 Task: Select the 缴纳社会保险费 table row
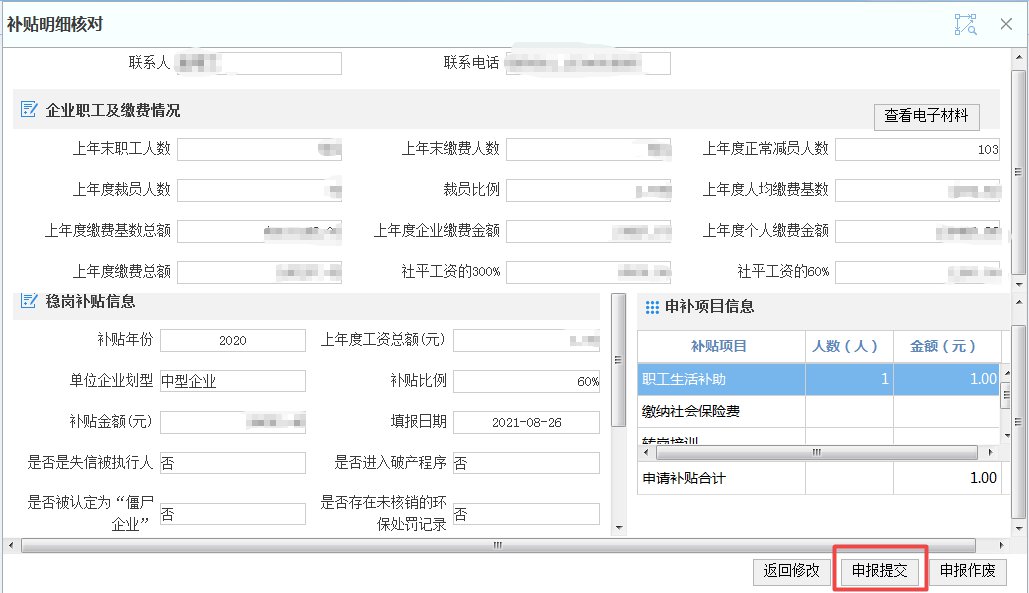720,412
